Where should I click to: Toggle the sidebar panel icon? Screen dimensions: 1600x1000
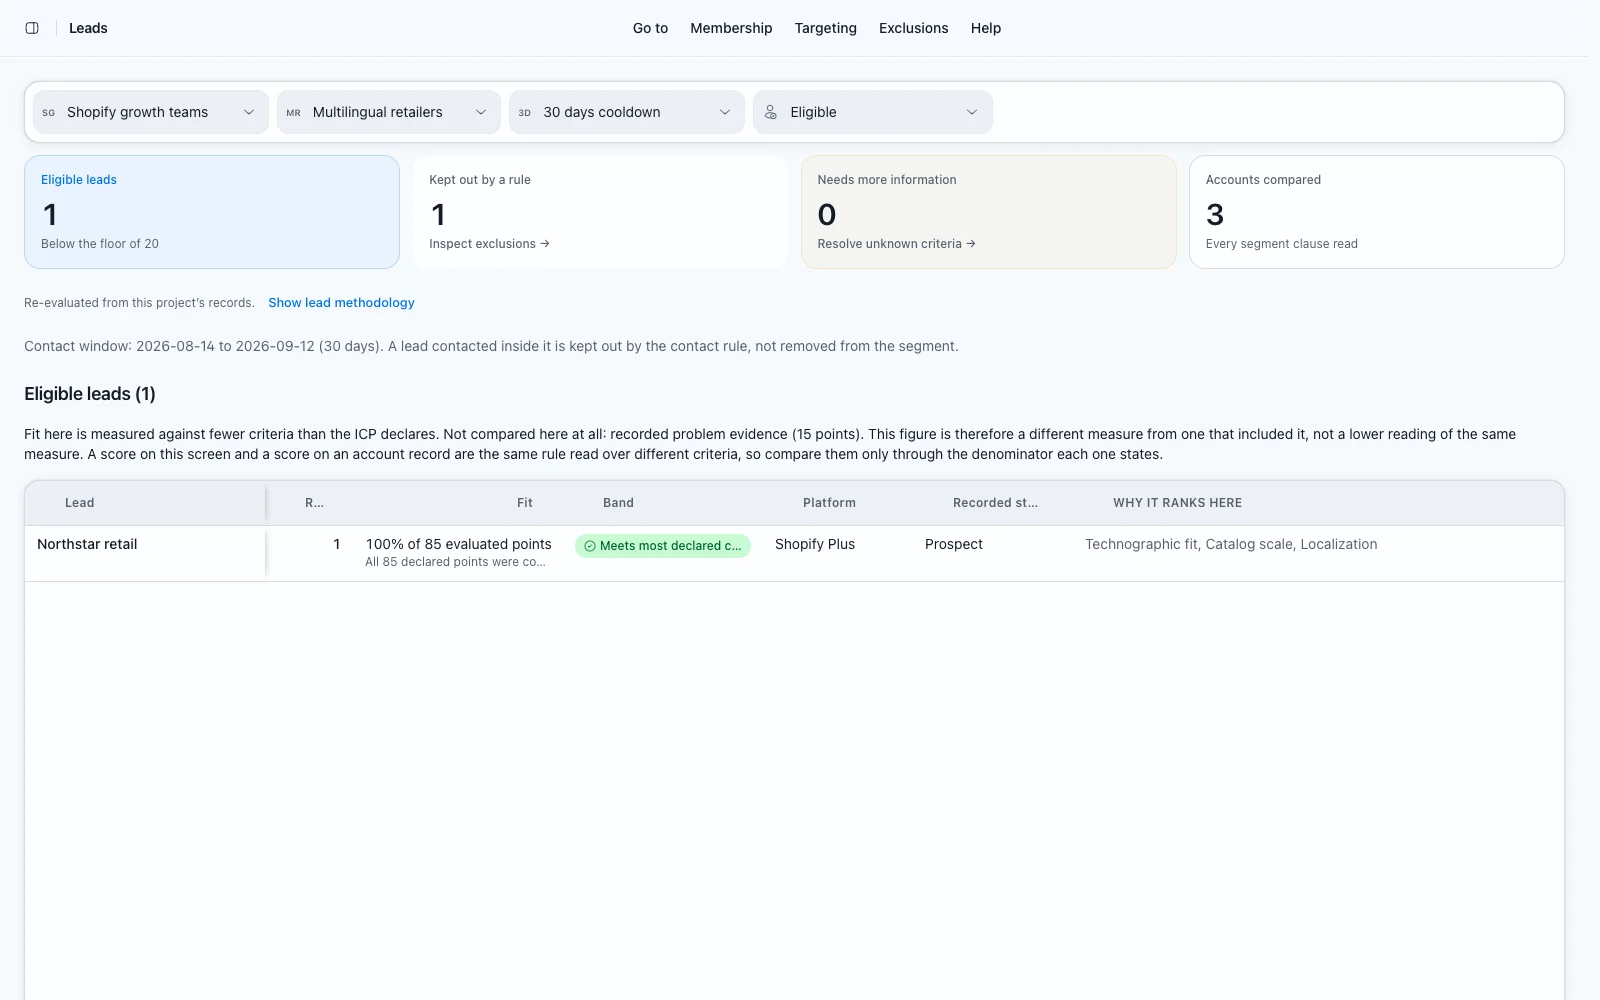click(32, 28)
